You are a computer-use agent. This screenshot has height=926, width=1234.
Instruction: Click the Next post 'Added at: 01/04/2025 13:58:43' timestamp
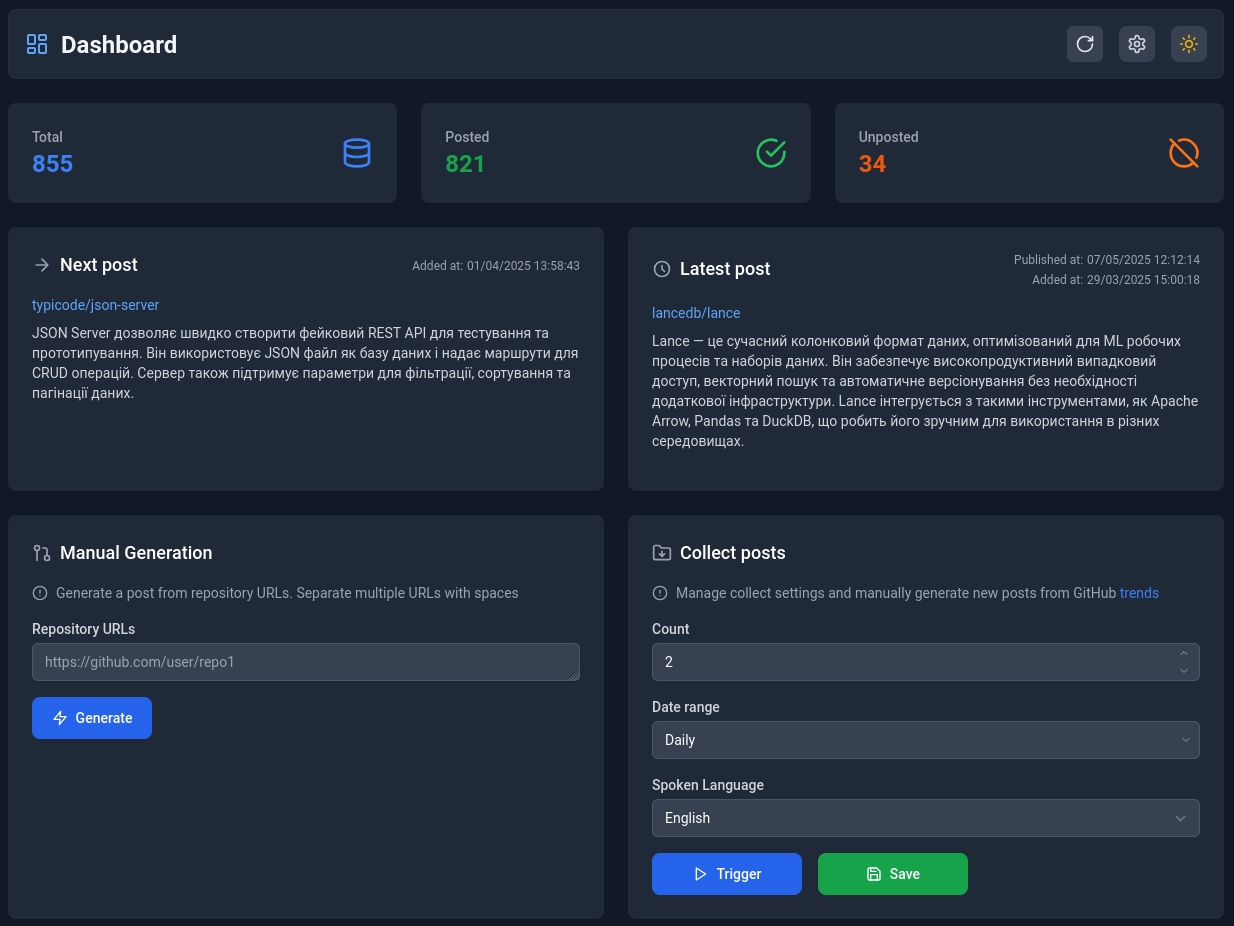(x=496, y=266)
